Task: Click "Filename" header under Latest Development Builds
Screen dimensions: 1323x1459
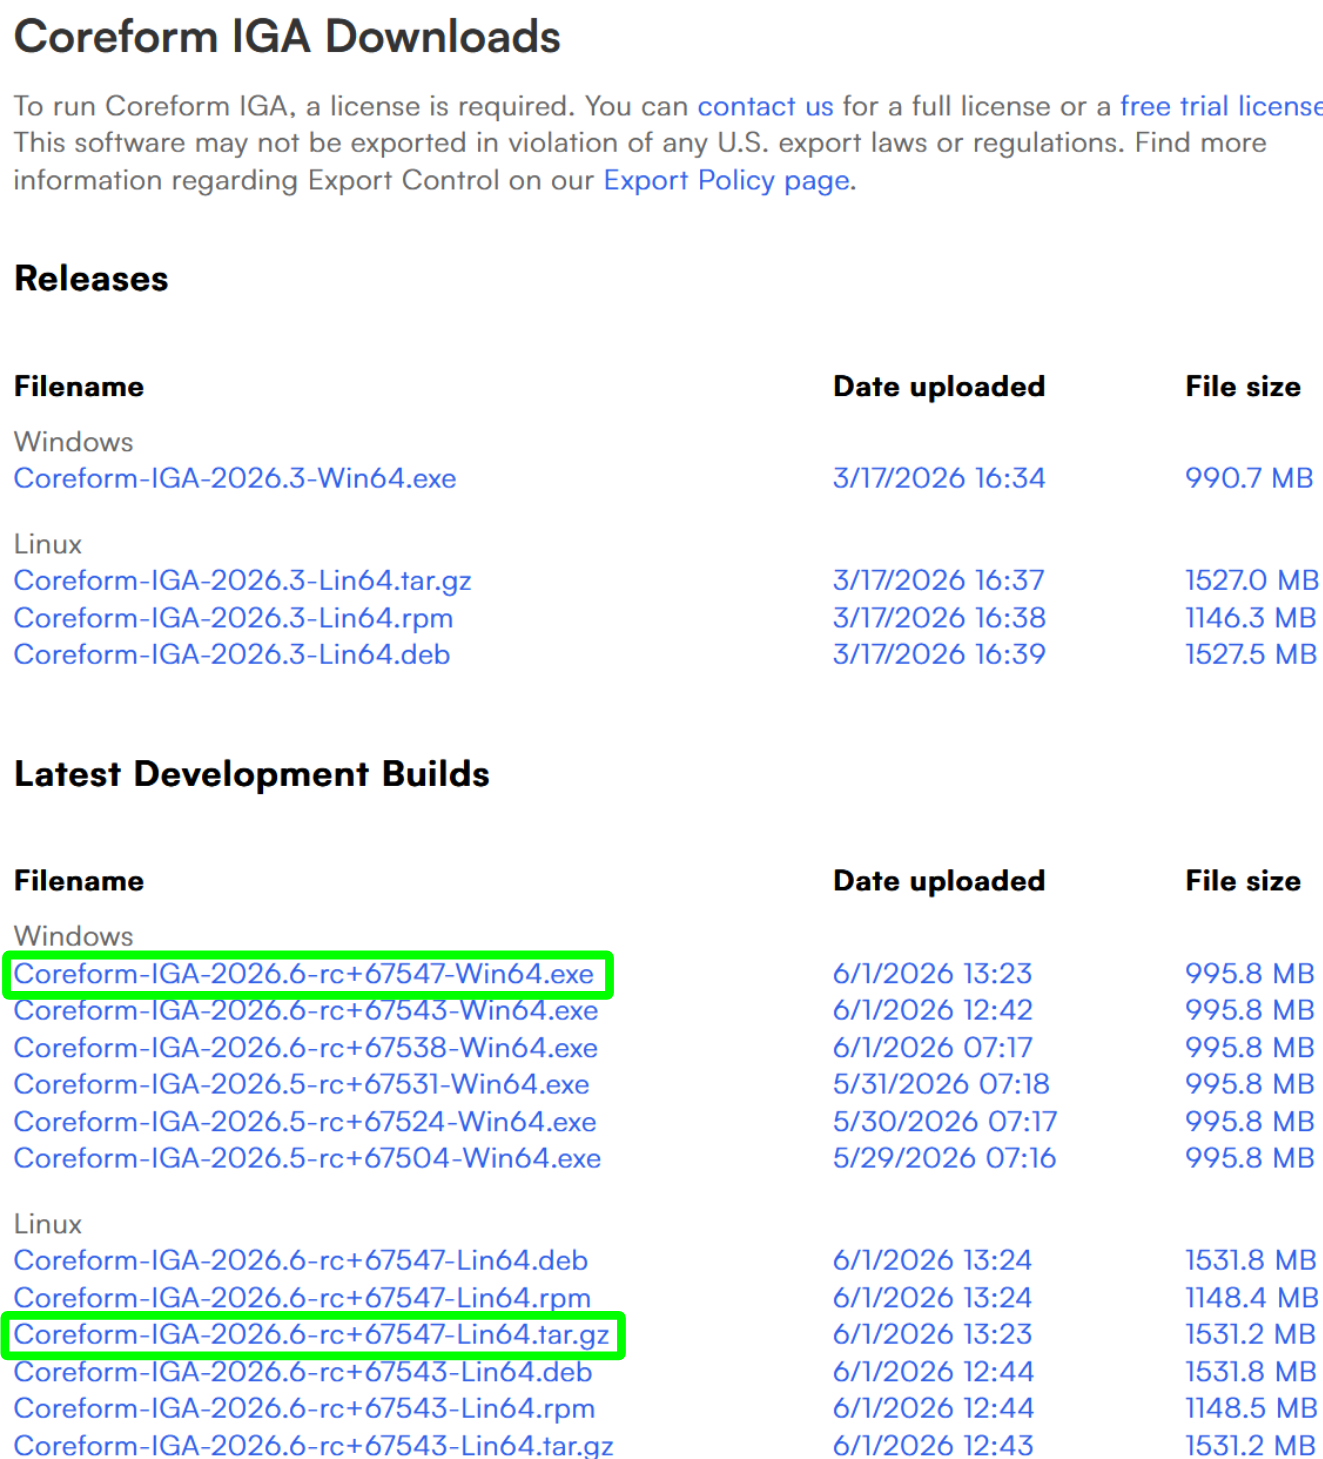Action: [x=79, y=881]
